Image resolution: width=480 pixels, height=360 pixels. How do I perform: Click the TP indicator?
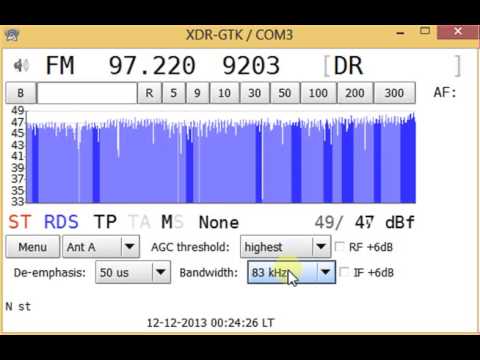[105, 222]
